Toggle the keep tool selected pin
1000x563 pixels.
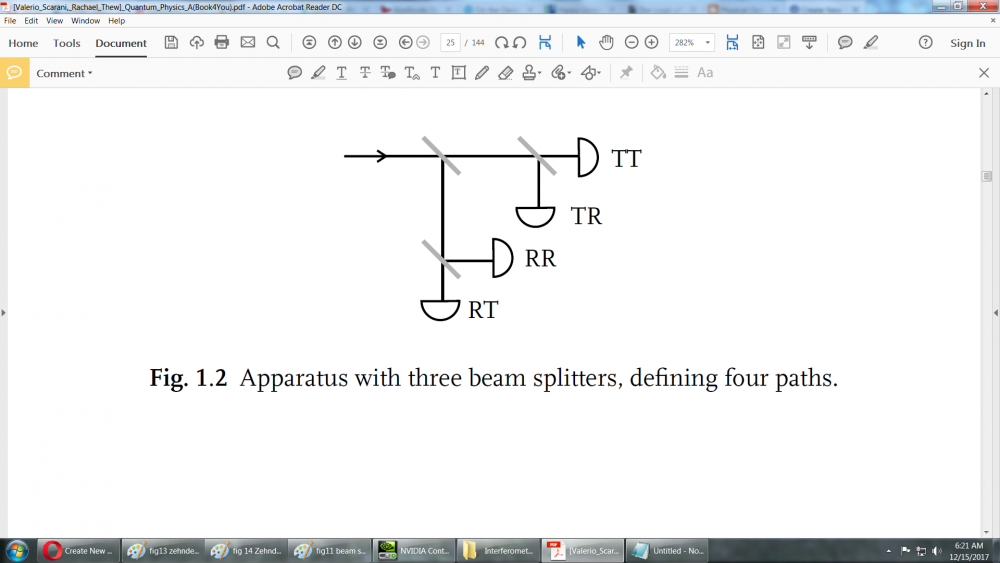[x=626, y=73]
